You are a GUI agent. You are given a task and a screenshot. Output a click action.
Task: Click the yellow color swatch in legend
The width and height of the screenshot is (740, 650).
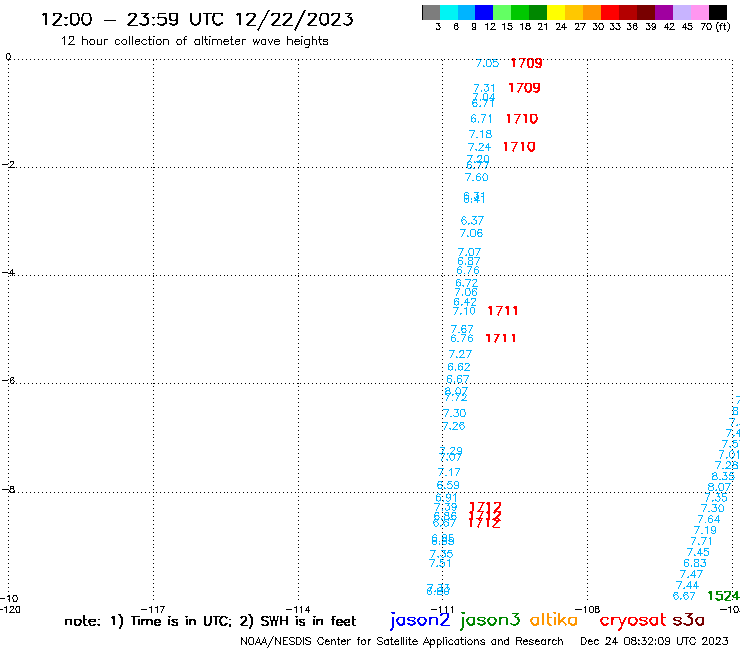[556, 12]
